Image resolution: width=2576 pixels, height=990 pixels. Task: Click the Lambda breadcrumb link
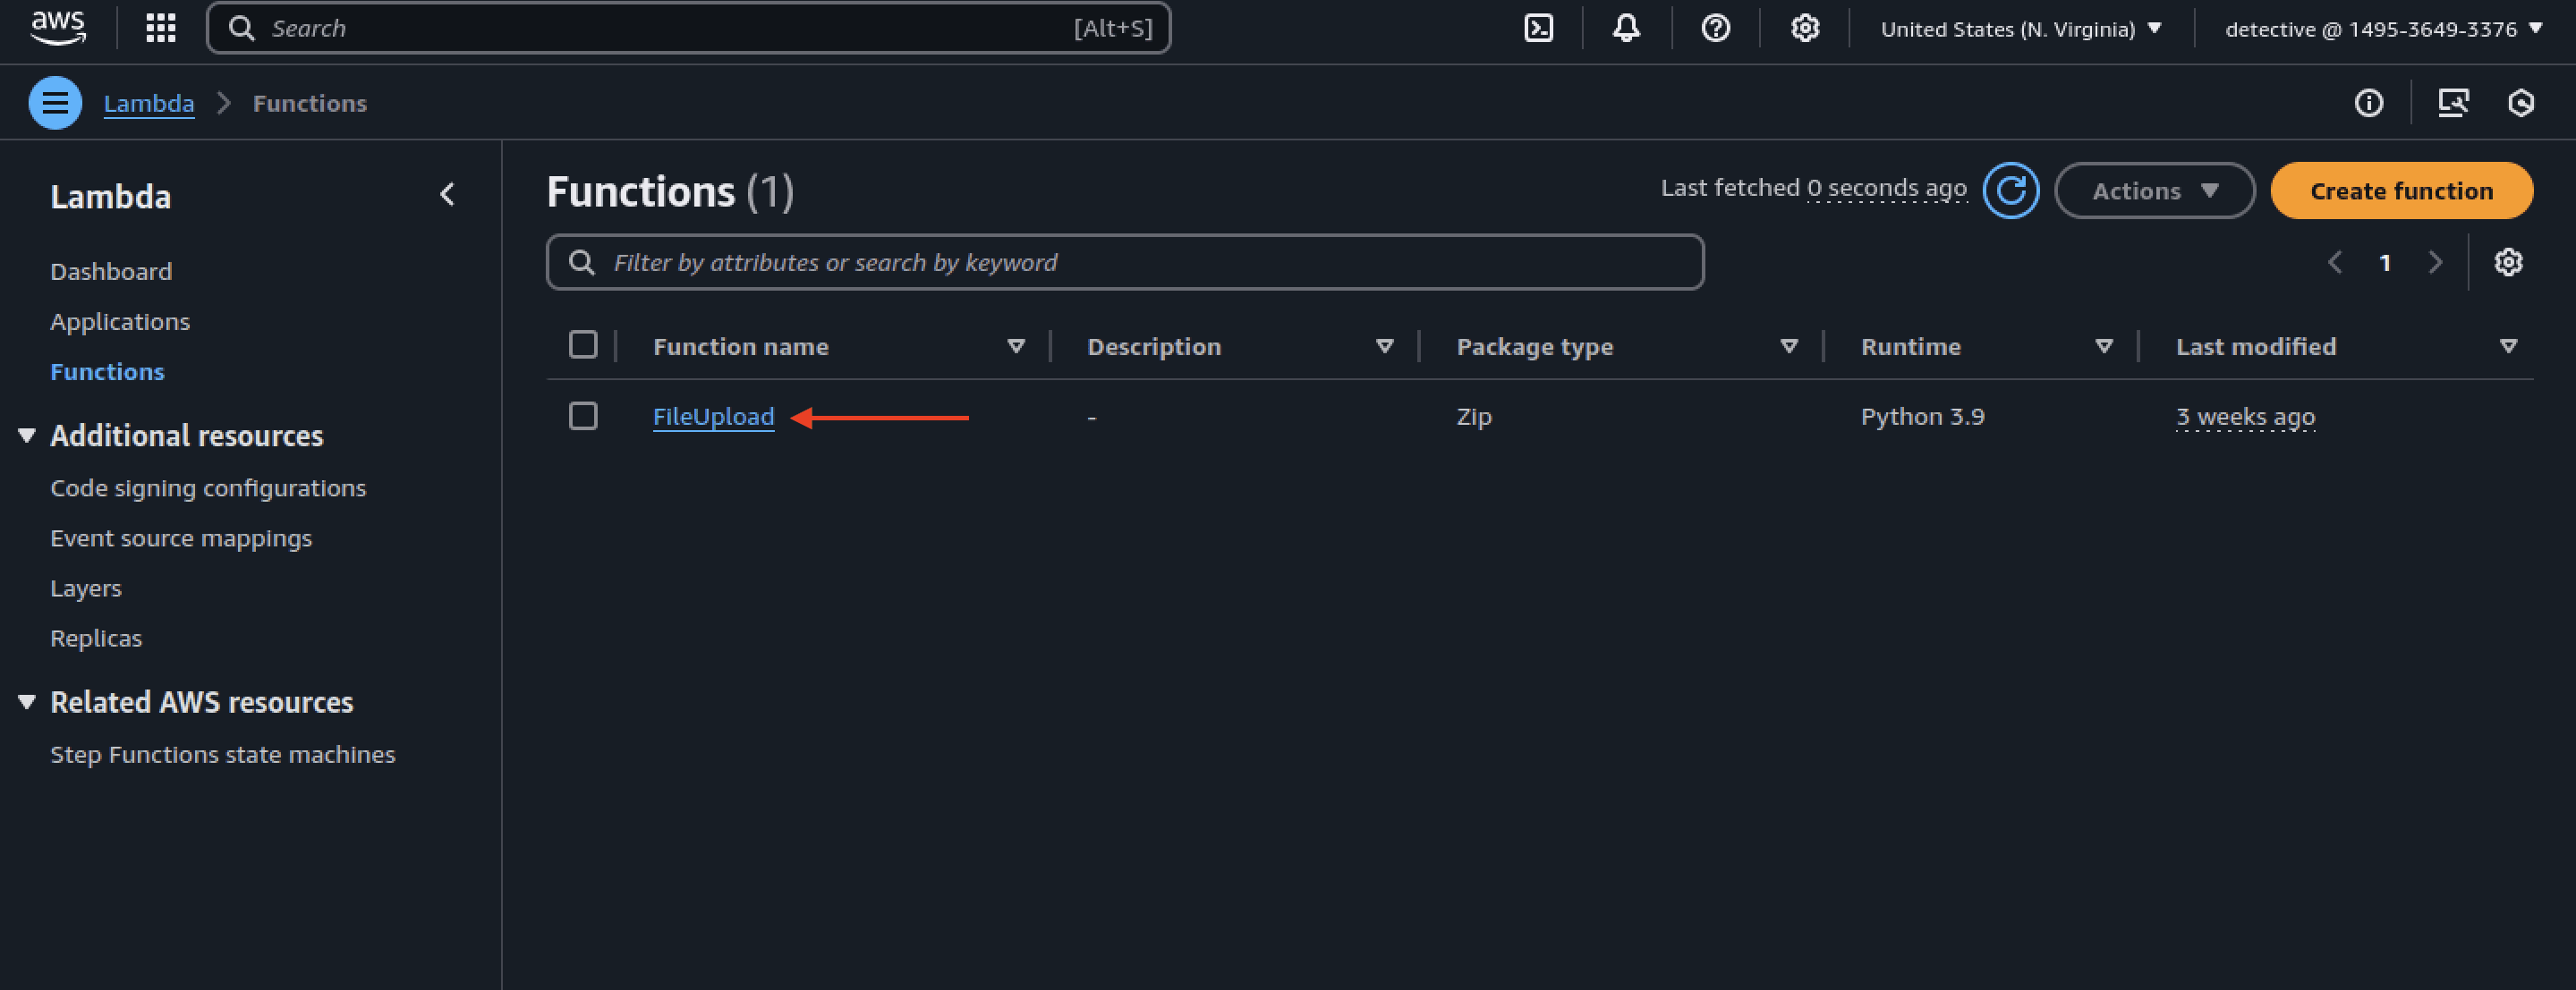pos(149,103)
